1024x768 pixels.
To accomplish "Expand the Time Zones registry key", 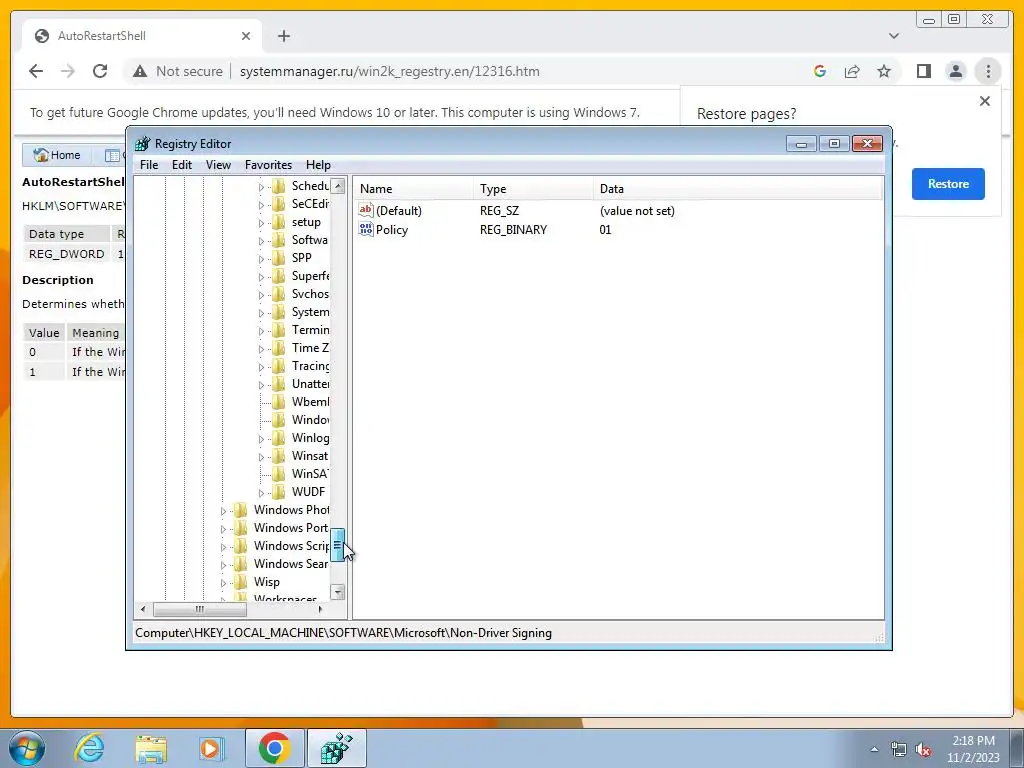I will [x=261, y=349].
